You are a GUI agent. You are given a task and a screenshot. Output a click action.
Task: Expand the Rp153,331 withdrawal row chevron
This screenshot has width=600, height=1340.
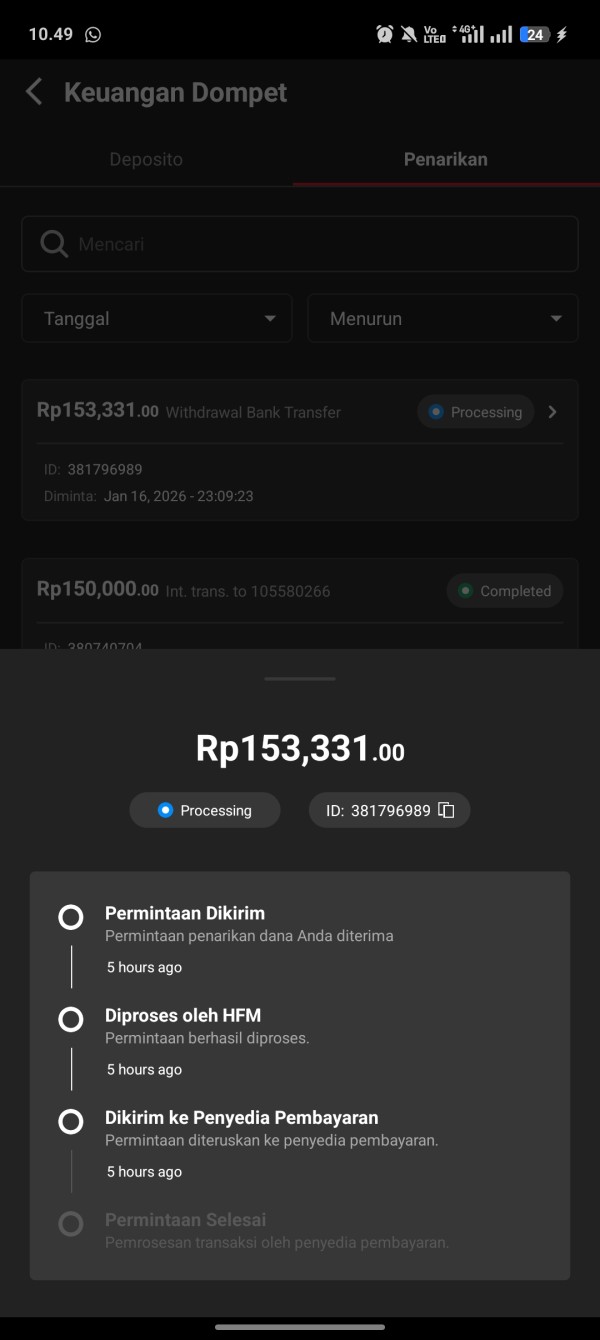553,412
